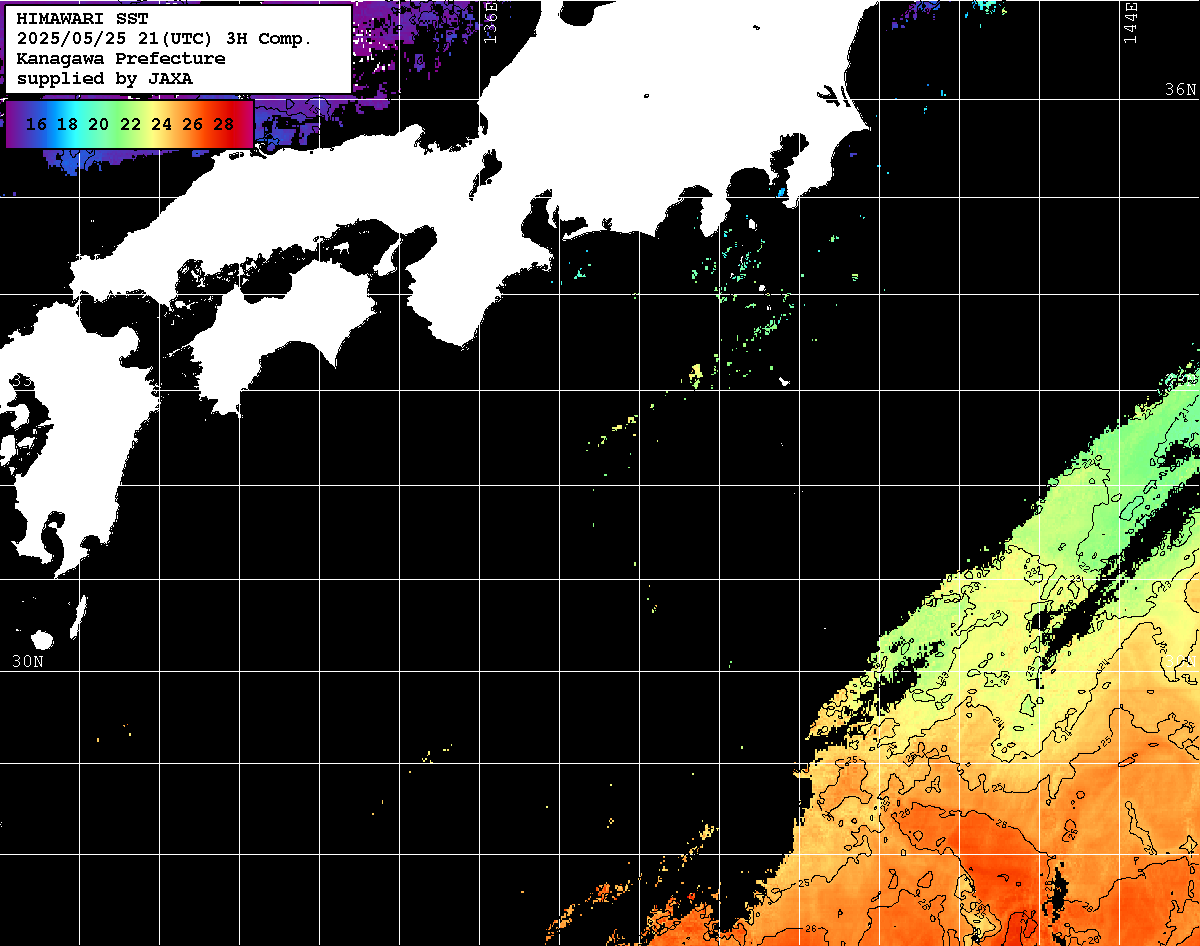Viewport: 1200px width, 946px height.
Task: Pick the 24 value on the color scale
Action: tap(161, 125)
